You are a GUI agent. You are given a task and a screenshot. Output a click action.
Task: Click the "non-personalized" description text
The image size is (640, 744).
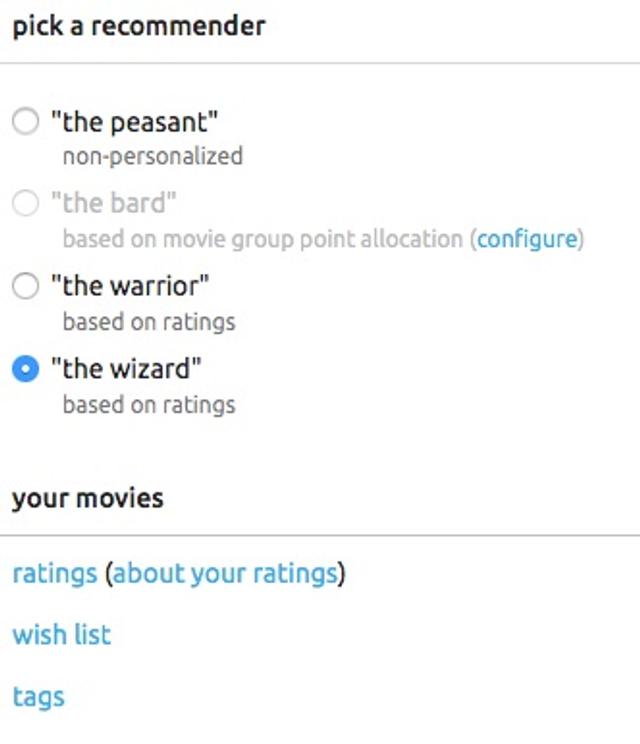(x=152, y=157)
